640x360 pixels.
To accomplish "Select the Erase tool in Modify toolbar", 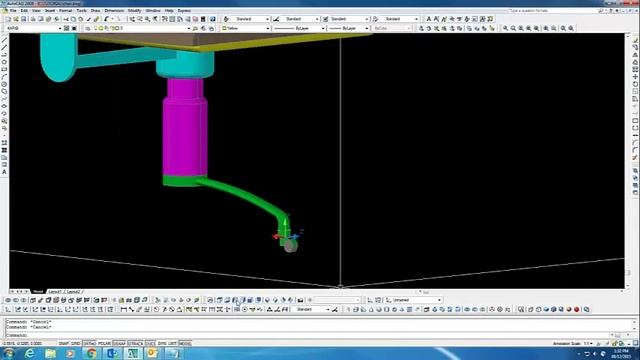I will pos(636,40).
